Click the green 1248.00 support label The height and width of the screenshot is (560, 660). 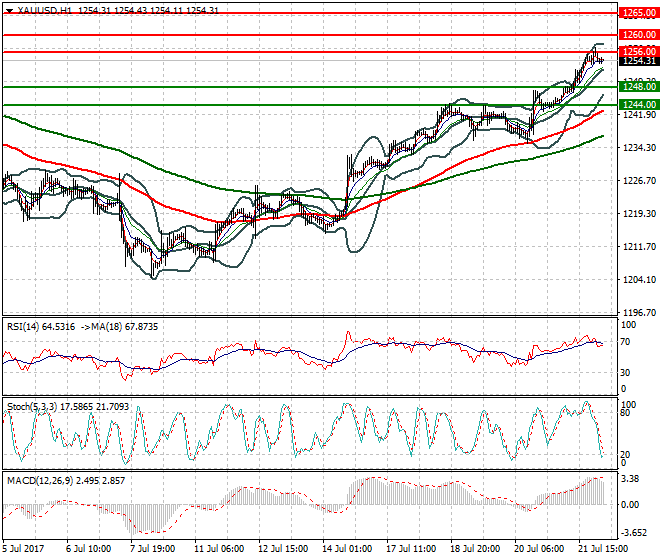pyautogui.click(x=639, y=87)
